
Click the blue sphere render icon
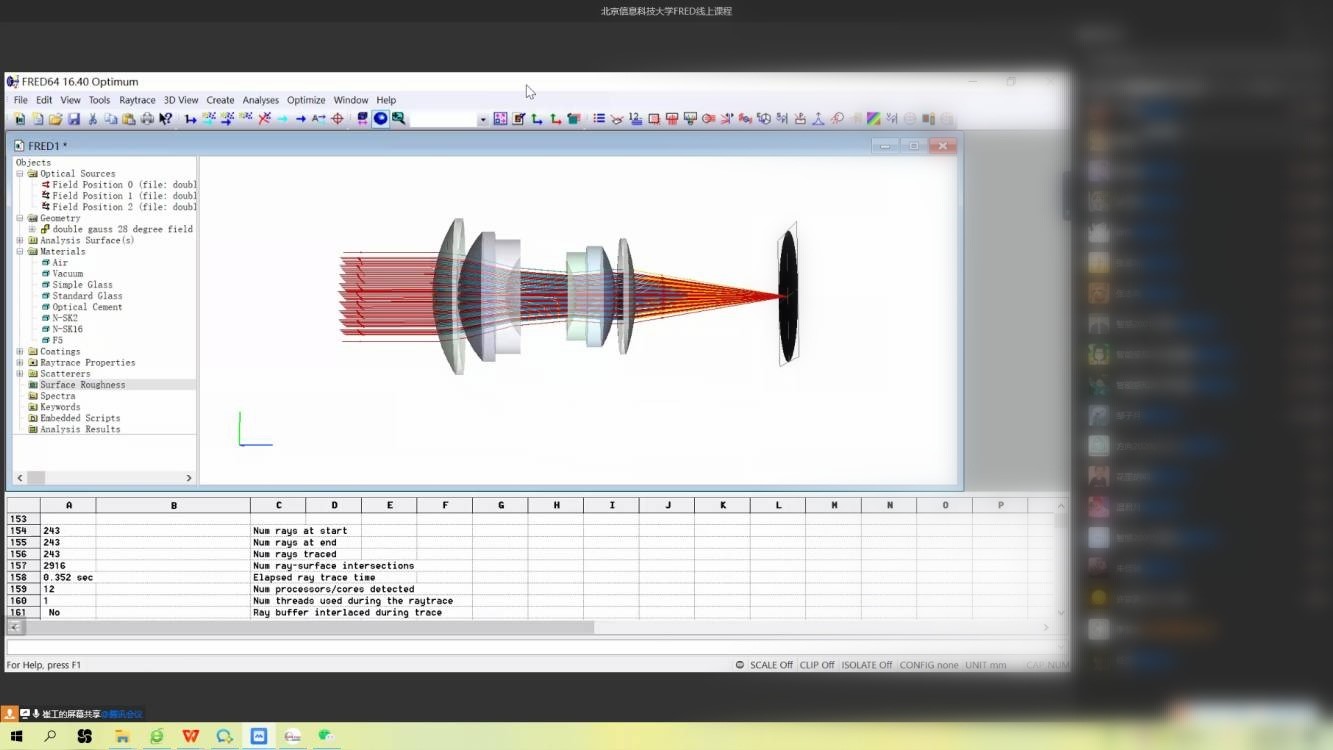[381, 119]
